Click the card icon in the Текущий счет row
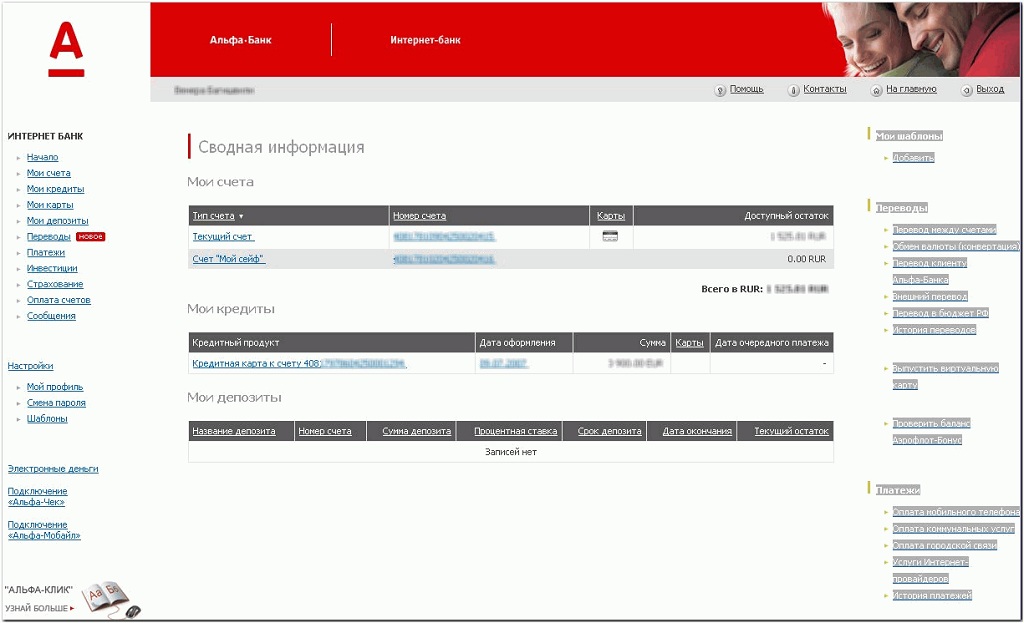This screenshot has height=623, width=1024. pyautogui.click(x=610, y=236)
